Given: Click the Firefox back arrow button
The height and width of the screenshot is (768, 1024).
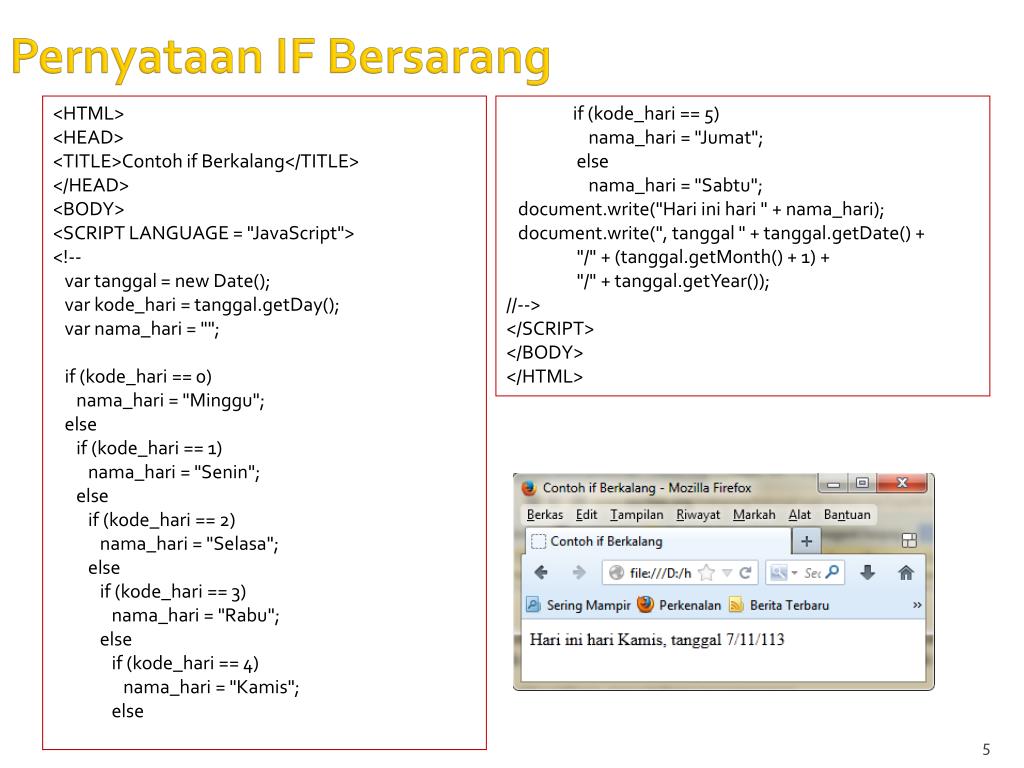Looking at the screenshot, I should point(541,573).
